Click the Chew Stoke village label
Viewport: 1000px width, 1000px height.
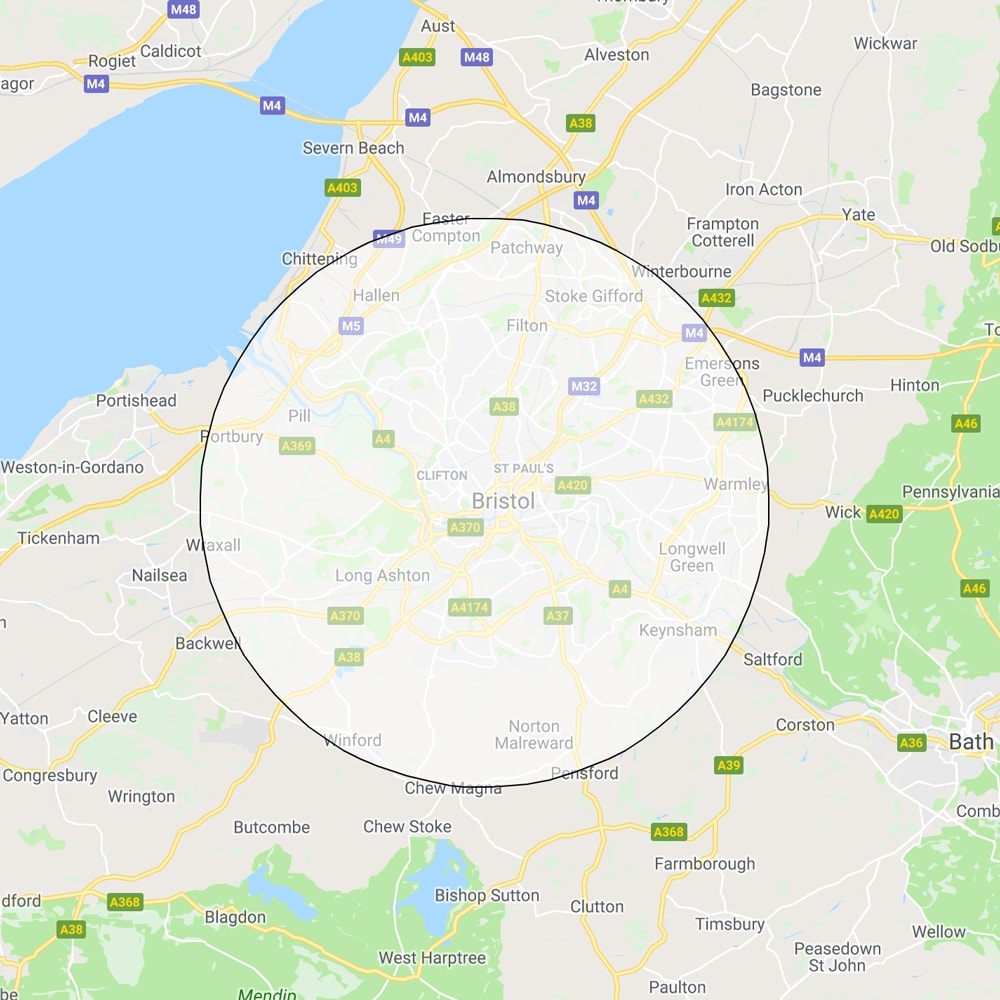point(407,827)
